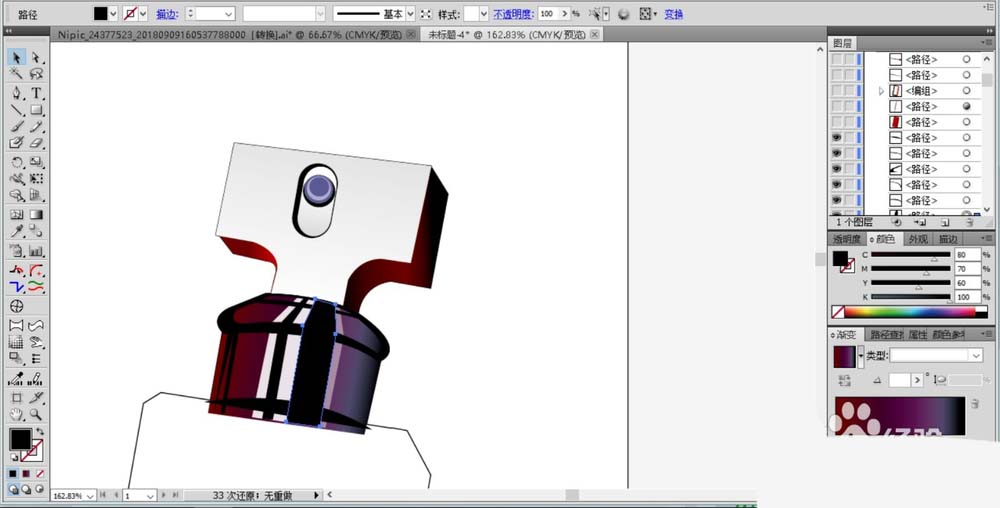This screenshot has height=508, width=1000.
Task: Open the stroke weight dropdown
Action: point(228,13)
